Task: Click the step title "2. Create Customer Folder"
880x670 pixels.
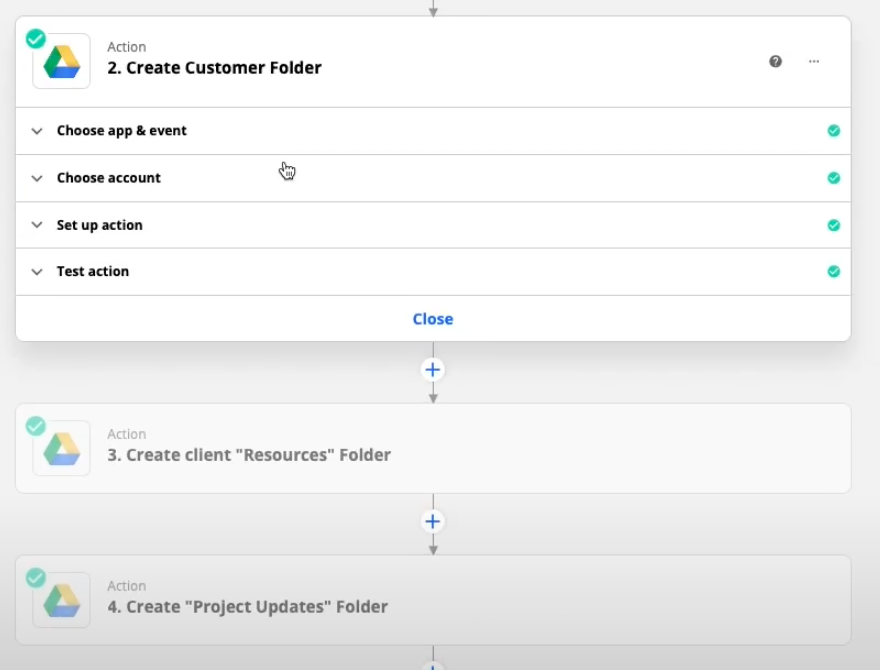Action: point(214,68)
